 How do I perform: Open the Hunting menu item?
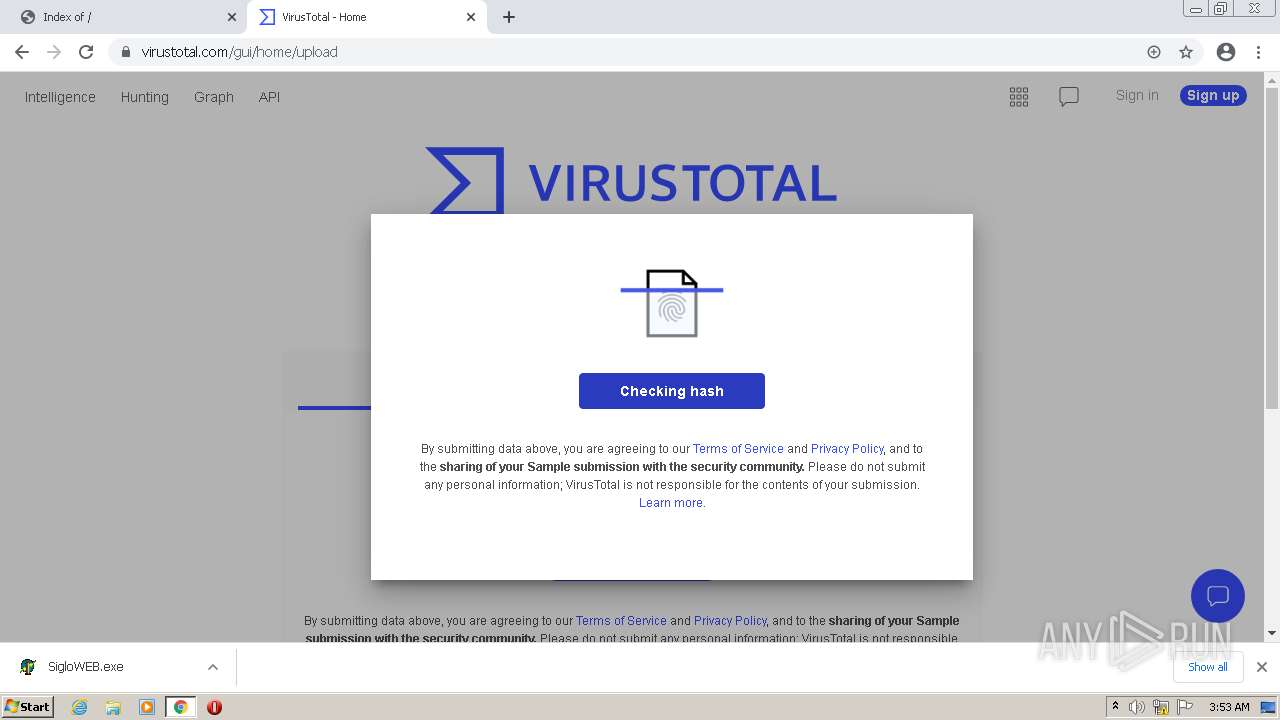pyautogui.click(x=145, y=97)
